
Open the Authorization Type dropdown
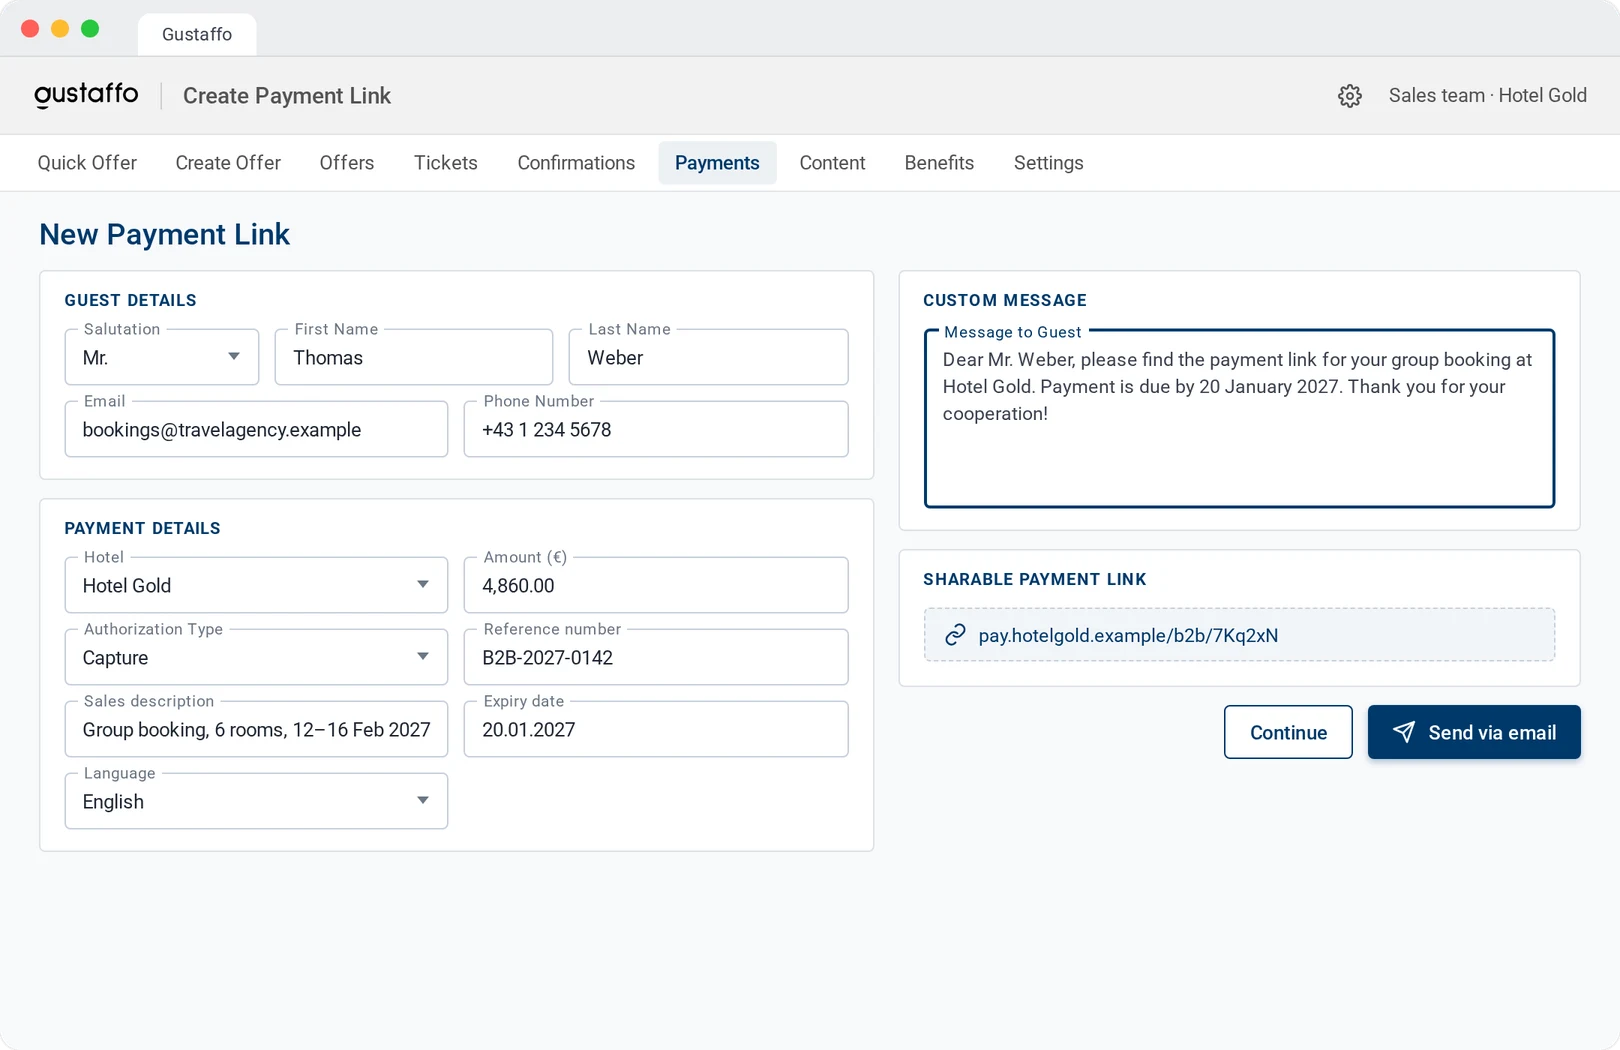pos(256,657)
